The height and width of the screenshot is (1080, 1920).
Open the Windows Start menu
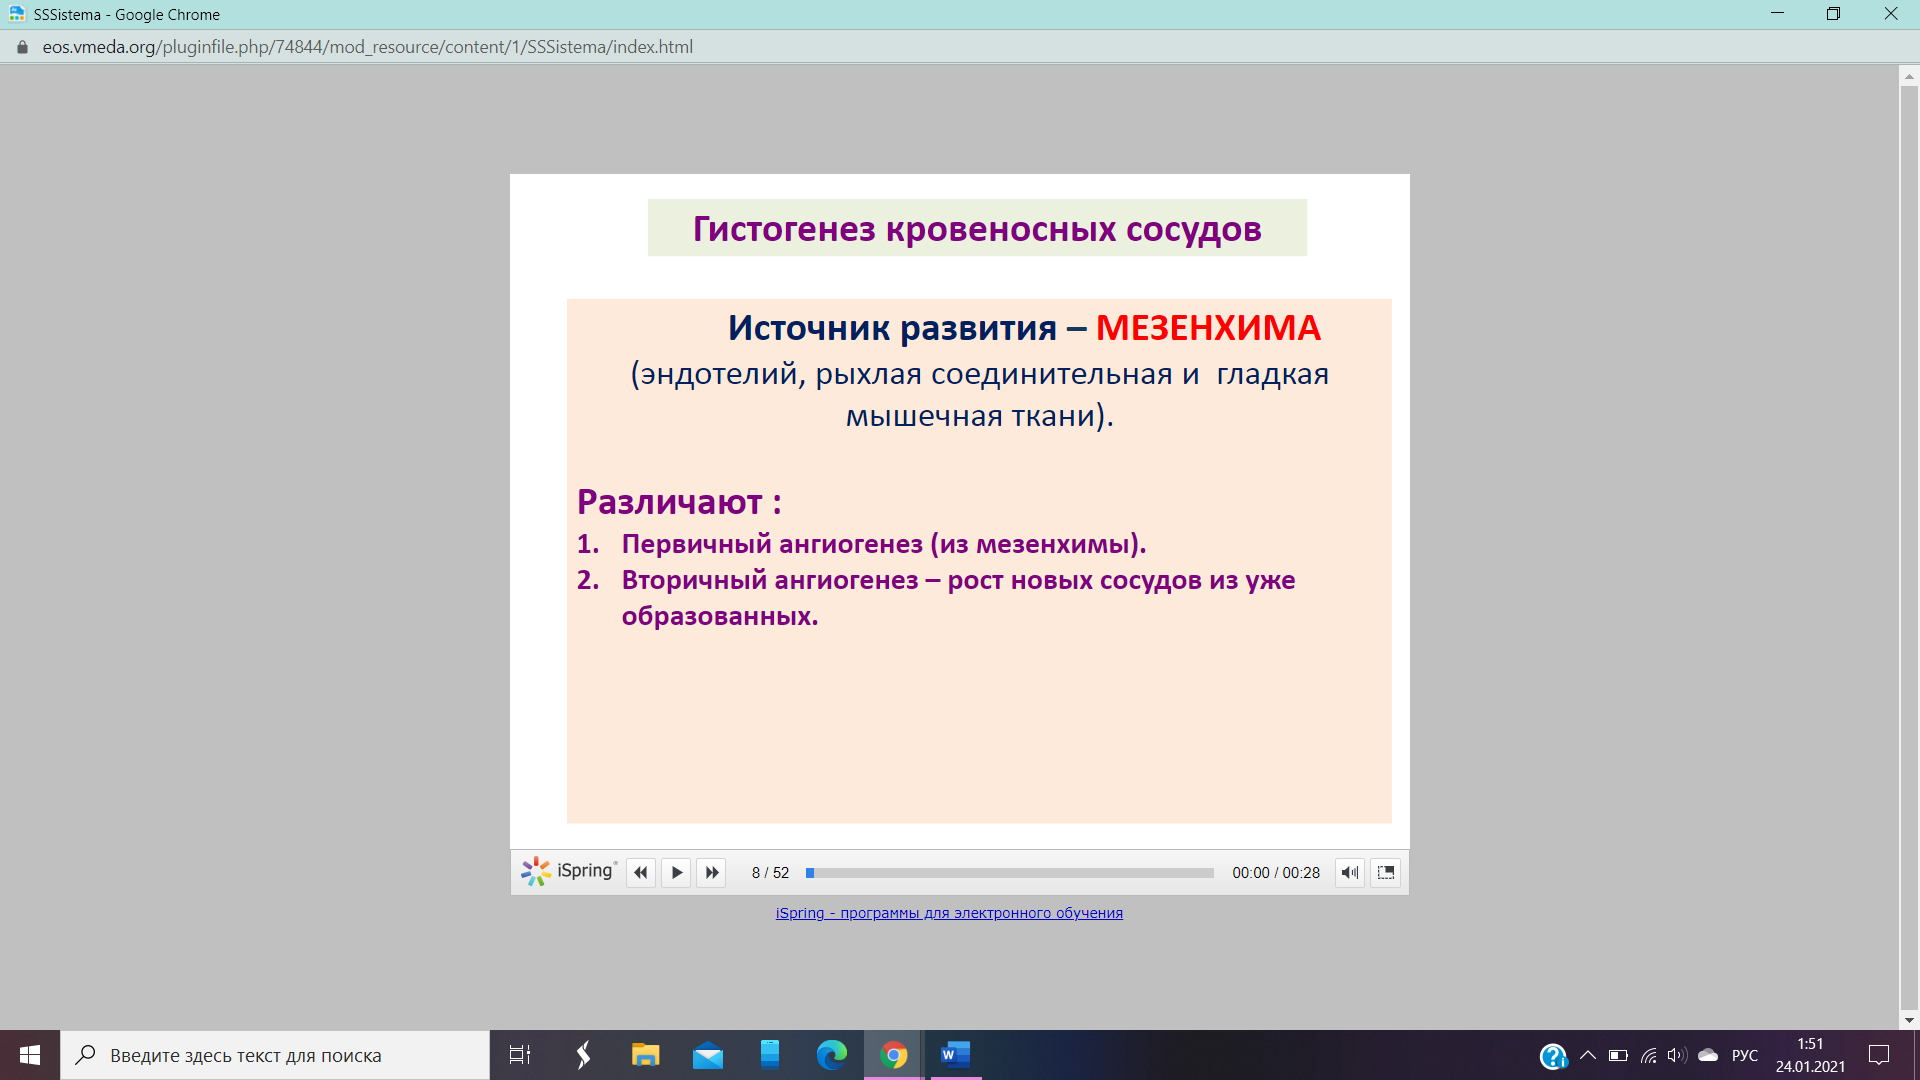[x=30, y=1055]
